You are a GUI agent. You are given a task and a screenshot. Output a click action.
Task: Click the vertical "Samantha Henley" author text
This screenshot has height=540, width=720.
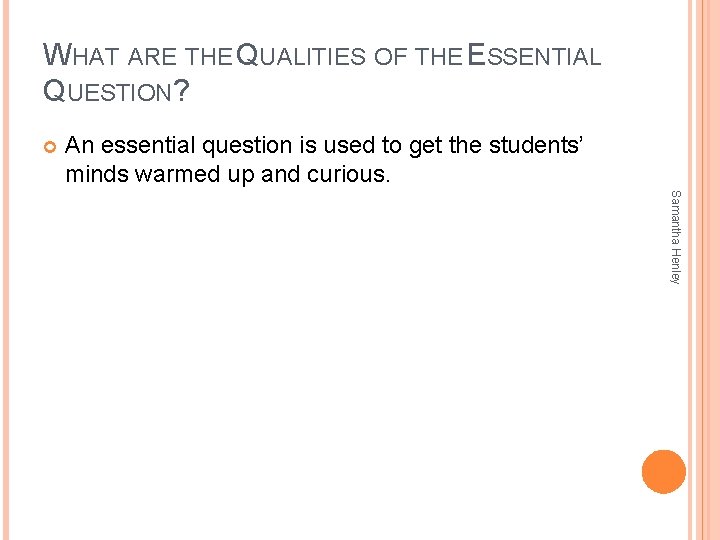tap(675, 236)
